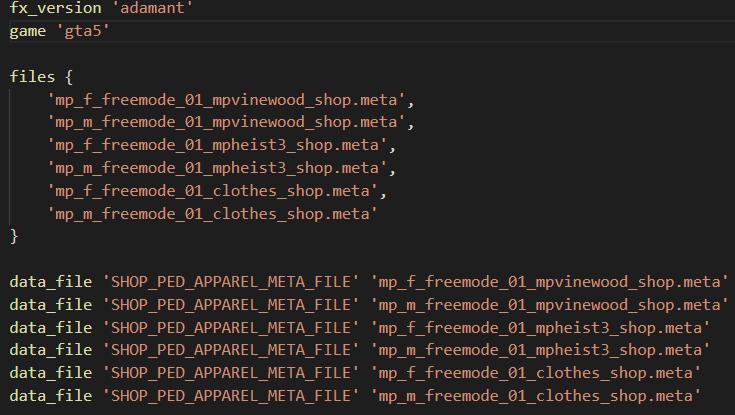Click data_file keyword on mp_f mpheist3 line

click(x=51, y=327)
